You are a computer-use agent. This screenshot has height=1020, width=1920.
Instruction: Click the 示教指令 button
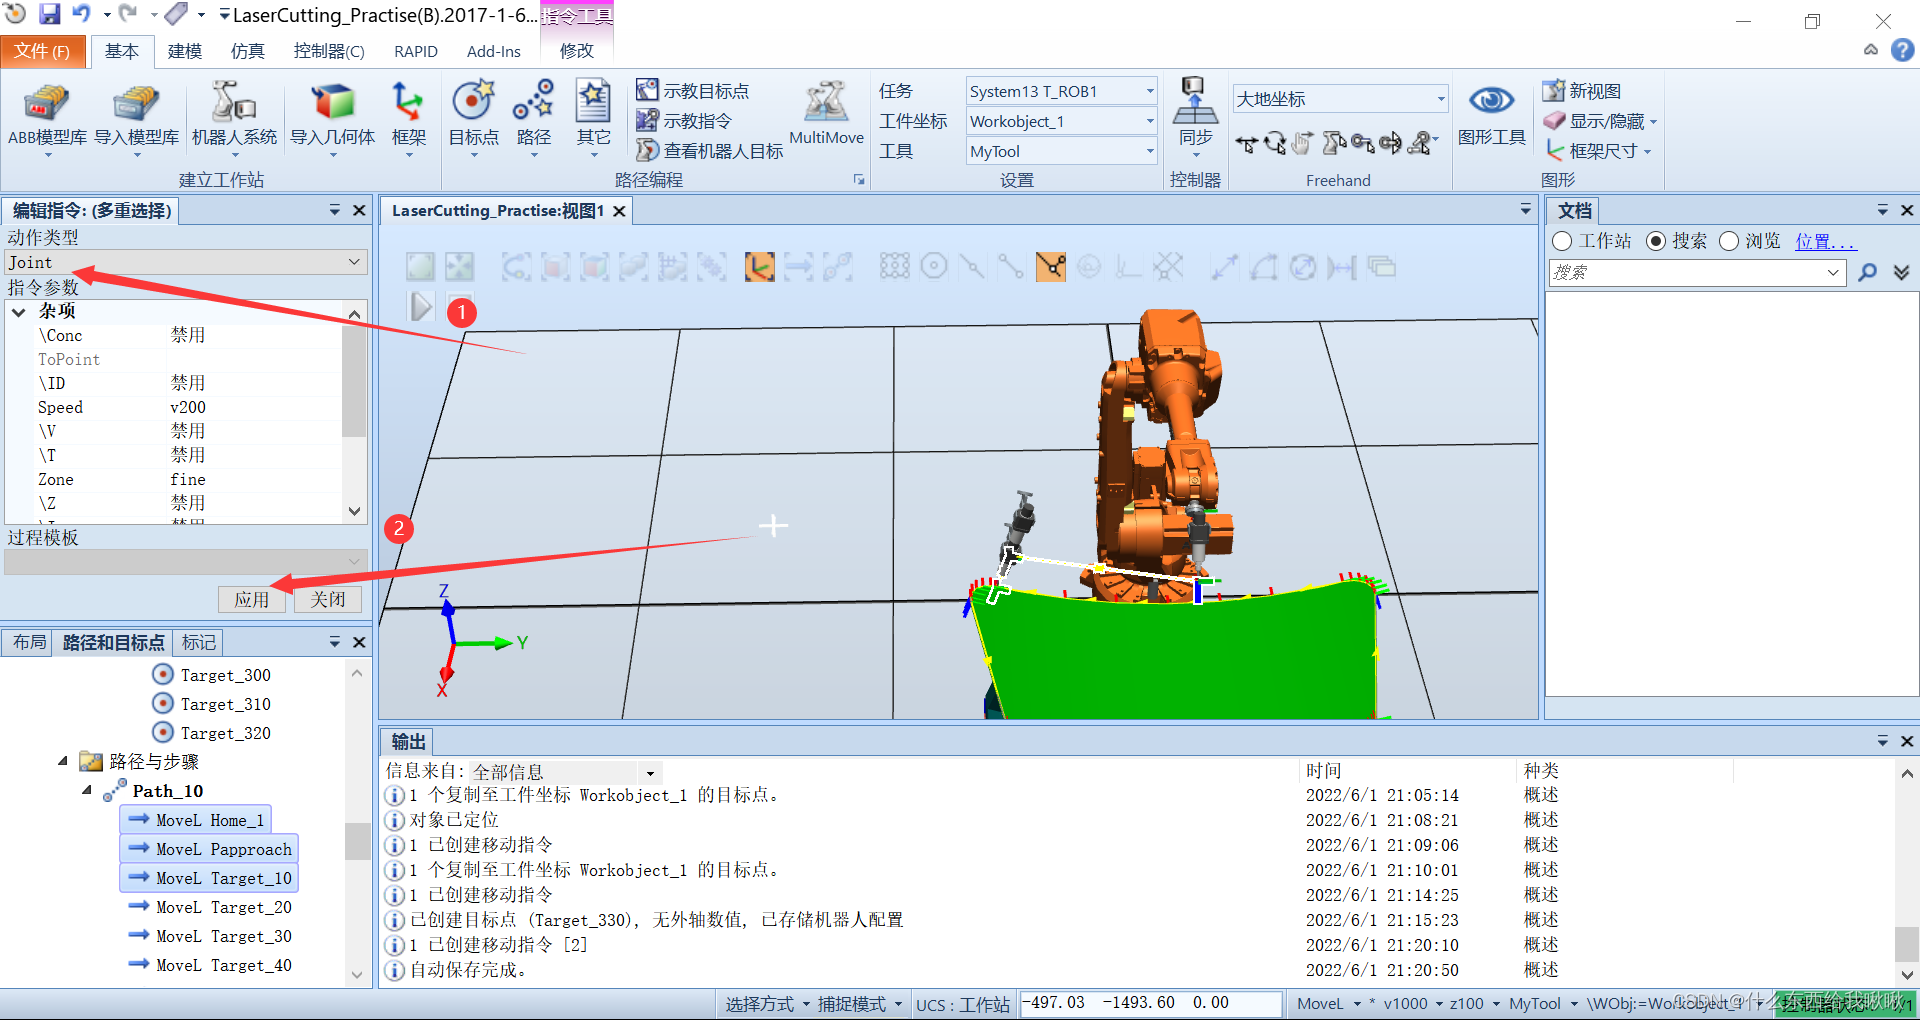[685, 121]
